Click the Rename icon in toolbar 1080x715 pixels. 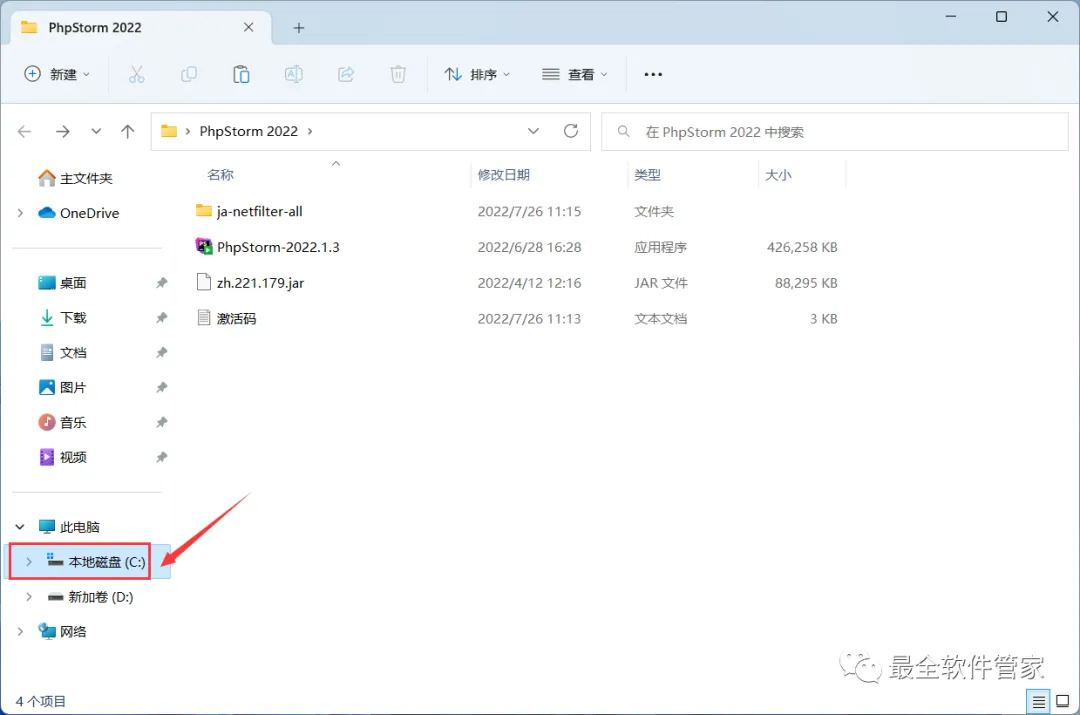tap(293, 74)
